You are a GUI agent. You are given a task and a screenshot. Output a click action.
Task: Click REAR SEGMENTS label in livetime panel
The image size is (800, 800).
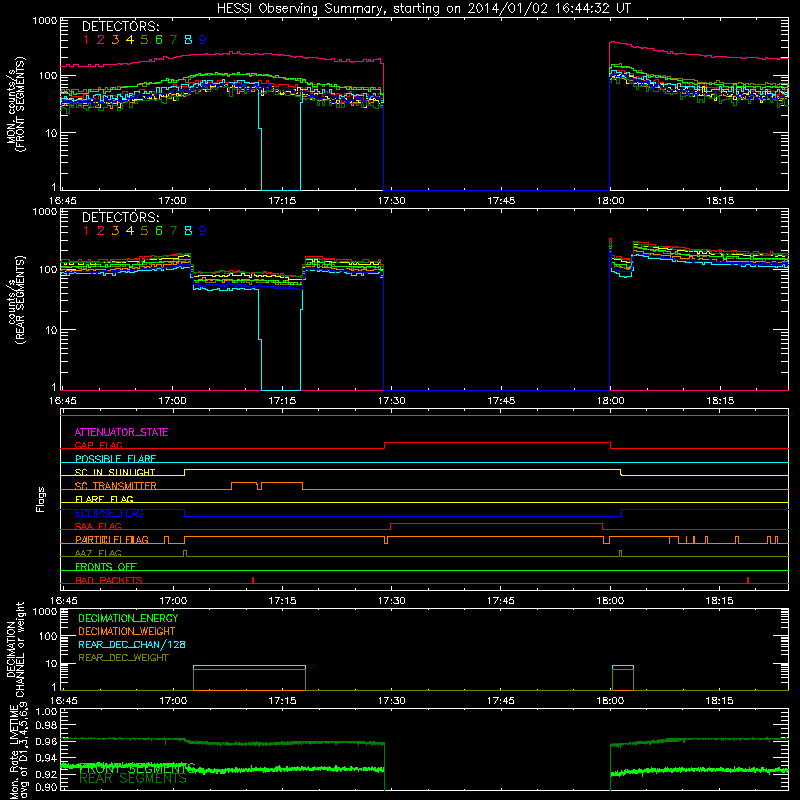[133, 779]
